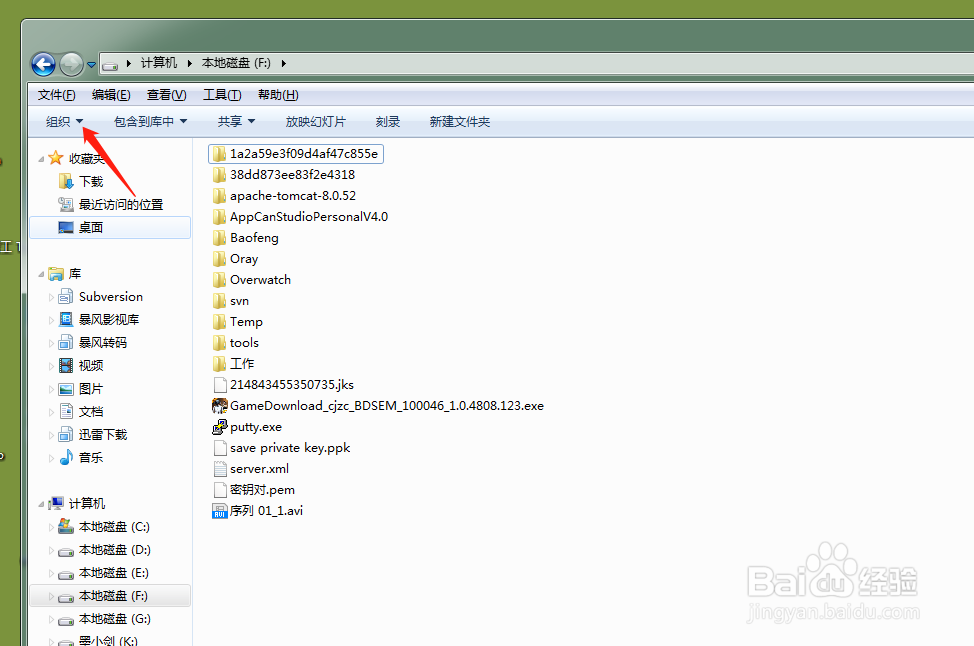Select the 序列 01_1.avi video icon

(219, 511)
